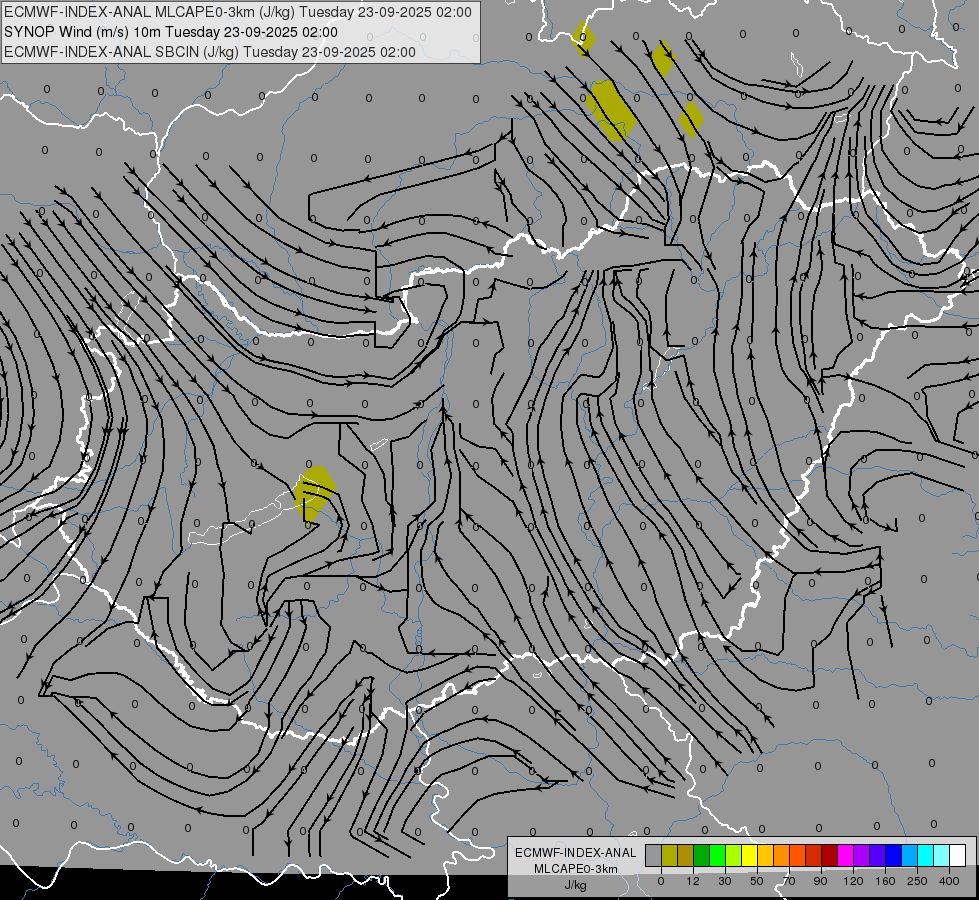Viewport: 979px width, 900px height.
Task: Click the 90 legend tick label
Action: coord(820,881)
